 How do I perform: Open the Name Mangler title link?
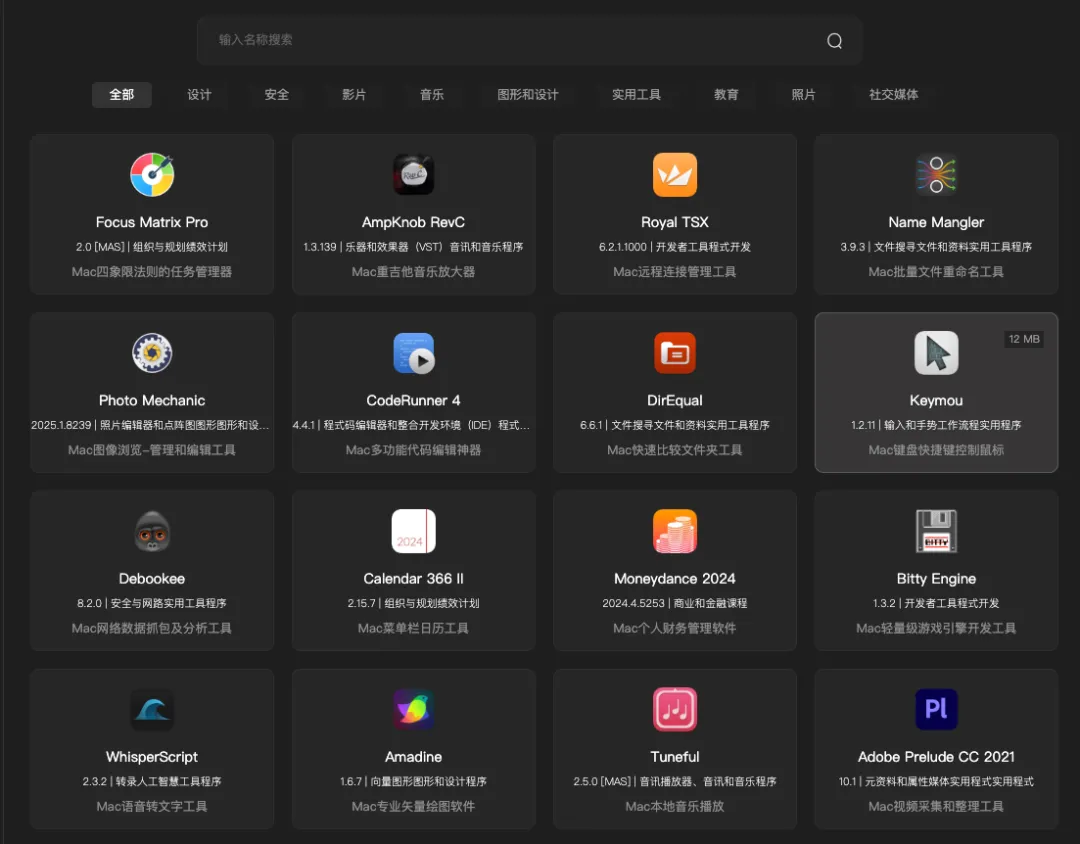[936, 223]
